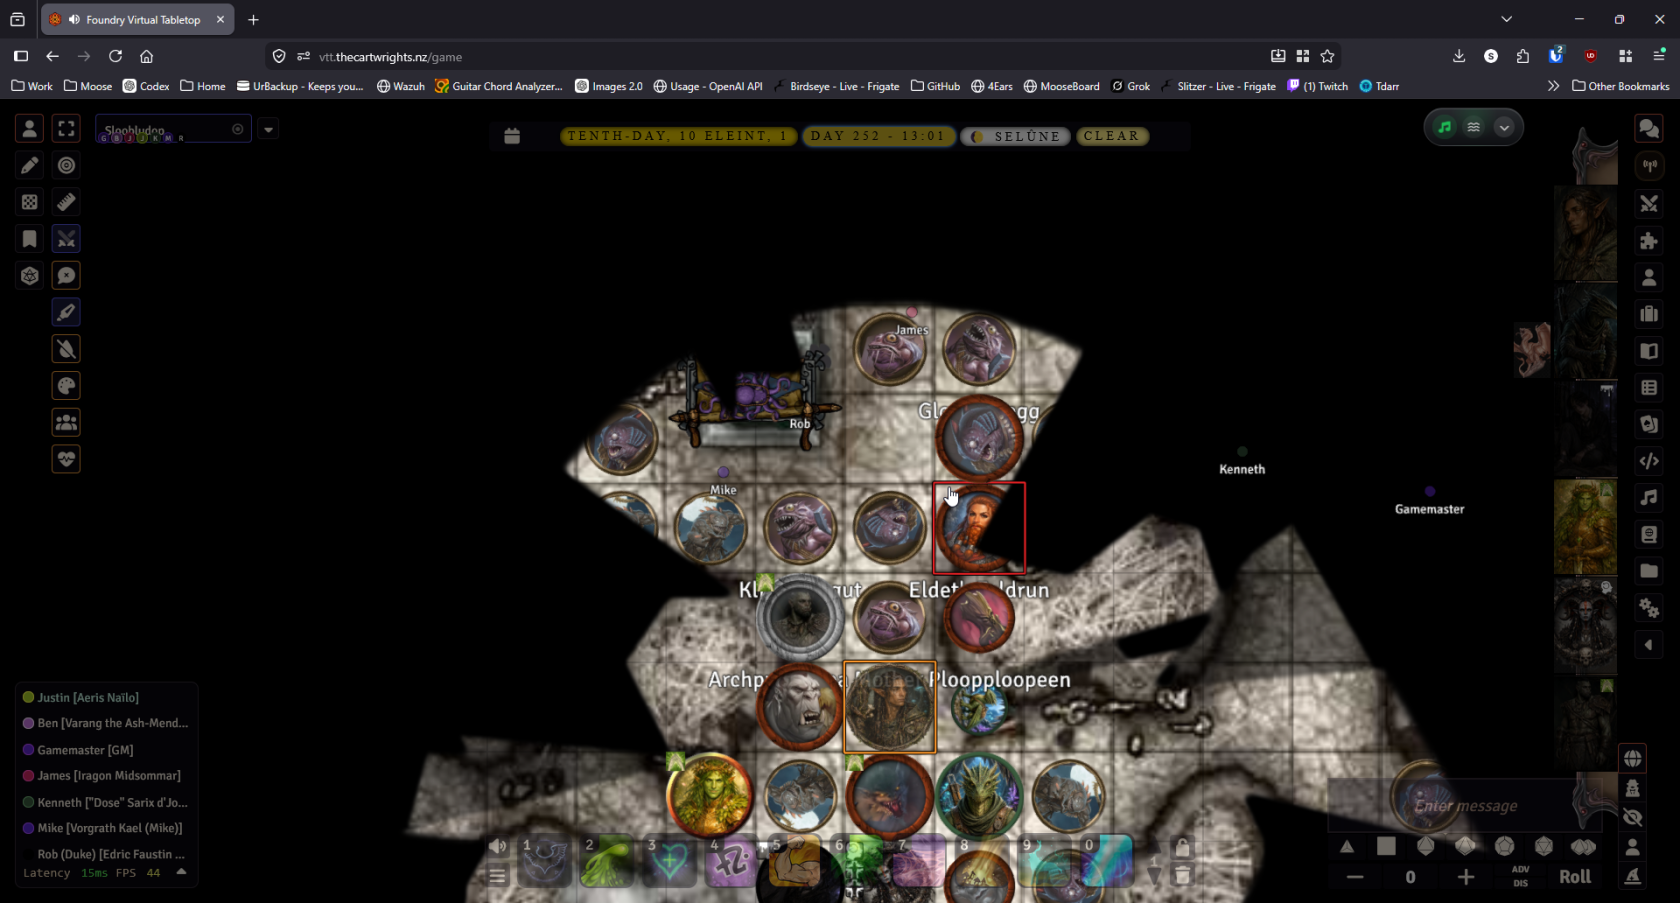The width and height of the screenshot is (1680, 903).
Task: Toggle the highlighter marker tool
Action: (66, 313)
